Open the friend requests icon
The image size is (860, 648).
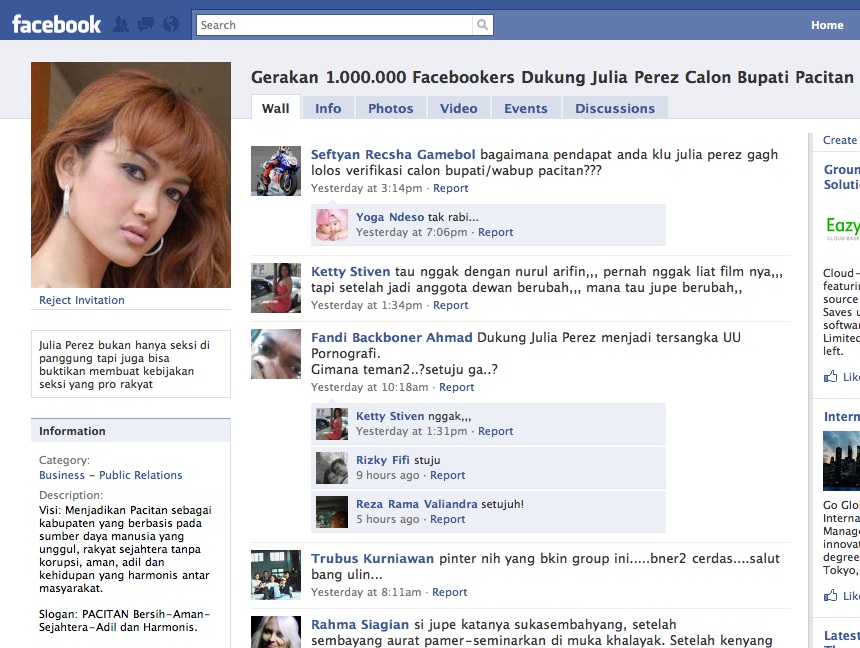point(121,24)
